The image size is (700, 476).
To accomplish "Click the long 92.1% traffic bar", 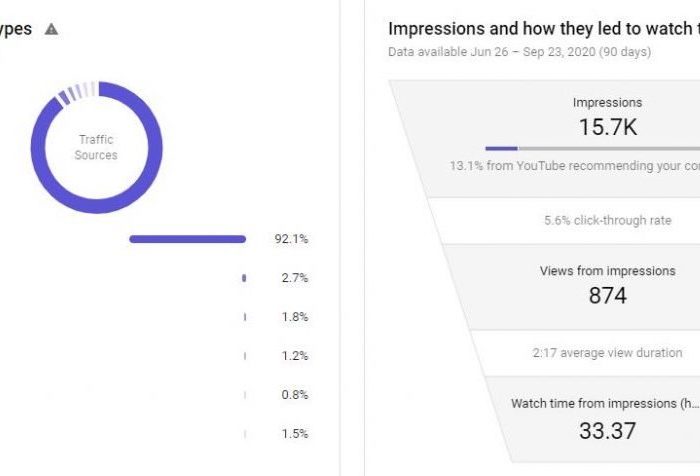I will click(187, 239).
